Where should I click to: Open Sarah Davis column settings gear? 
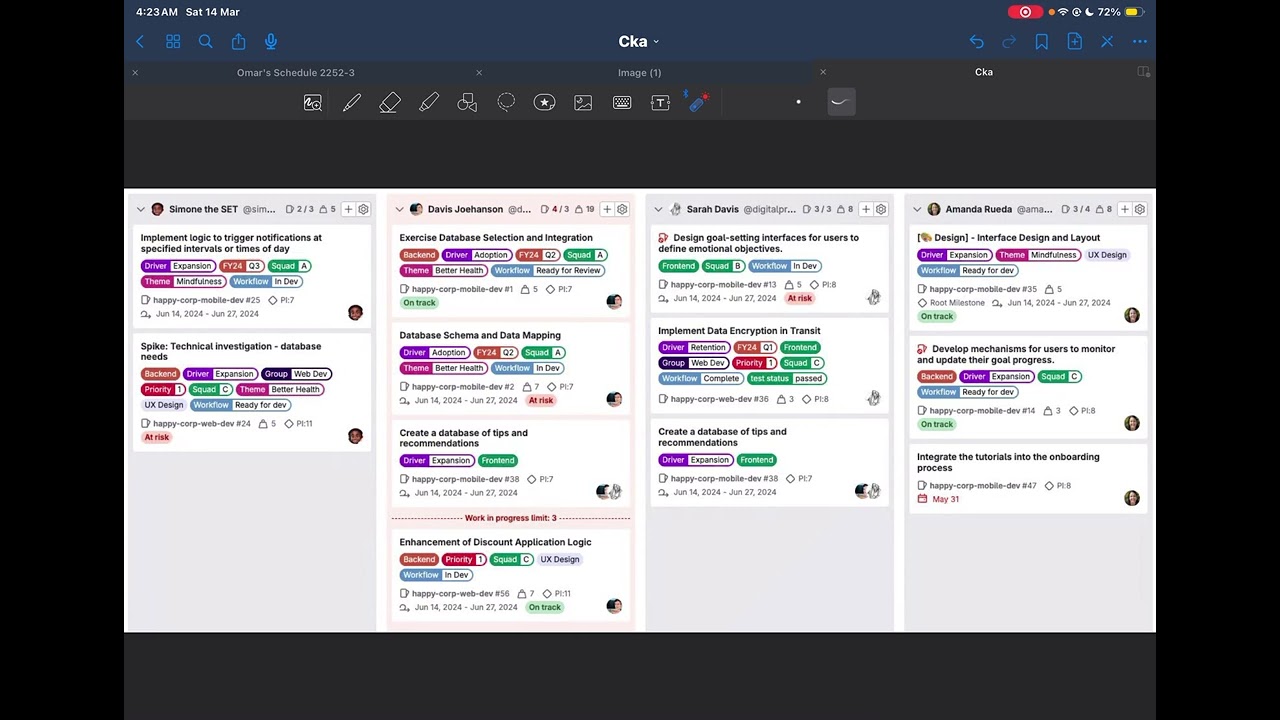point(881,209)
